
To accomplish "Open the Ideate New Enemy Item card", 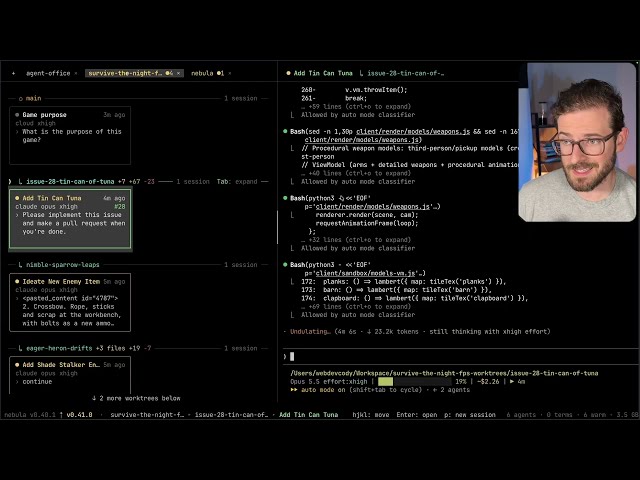I will click(70, 302).
